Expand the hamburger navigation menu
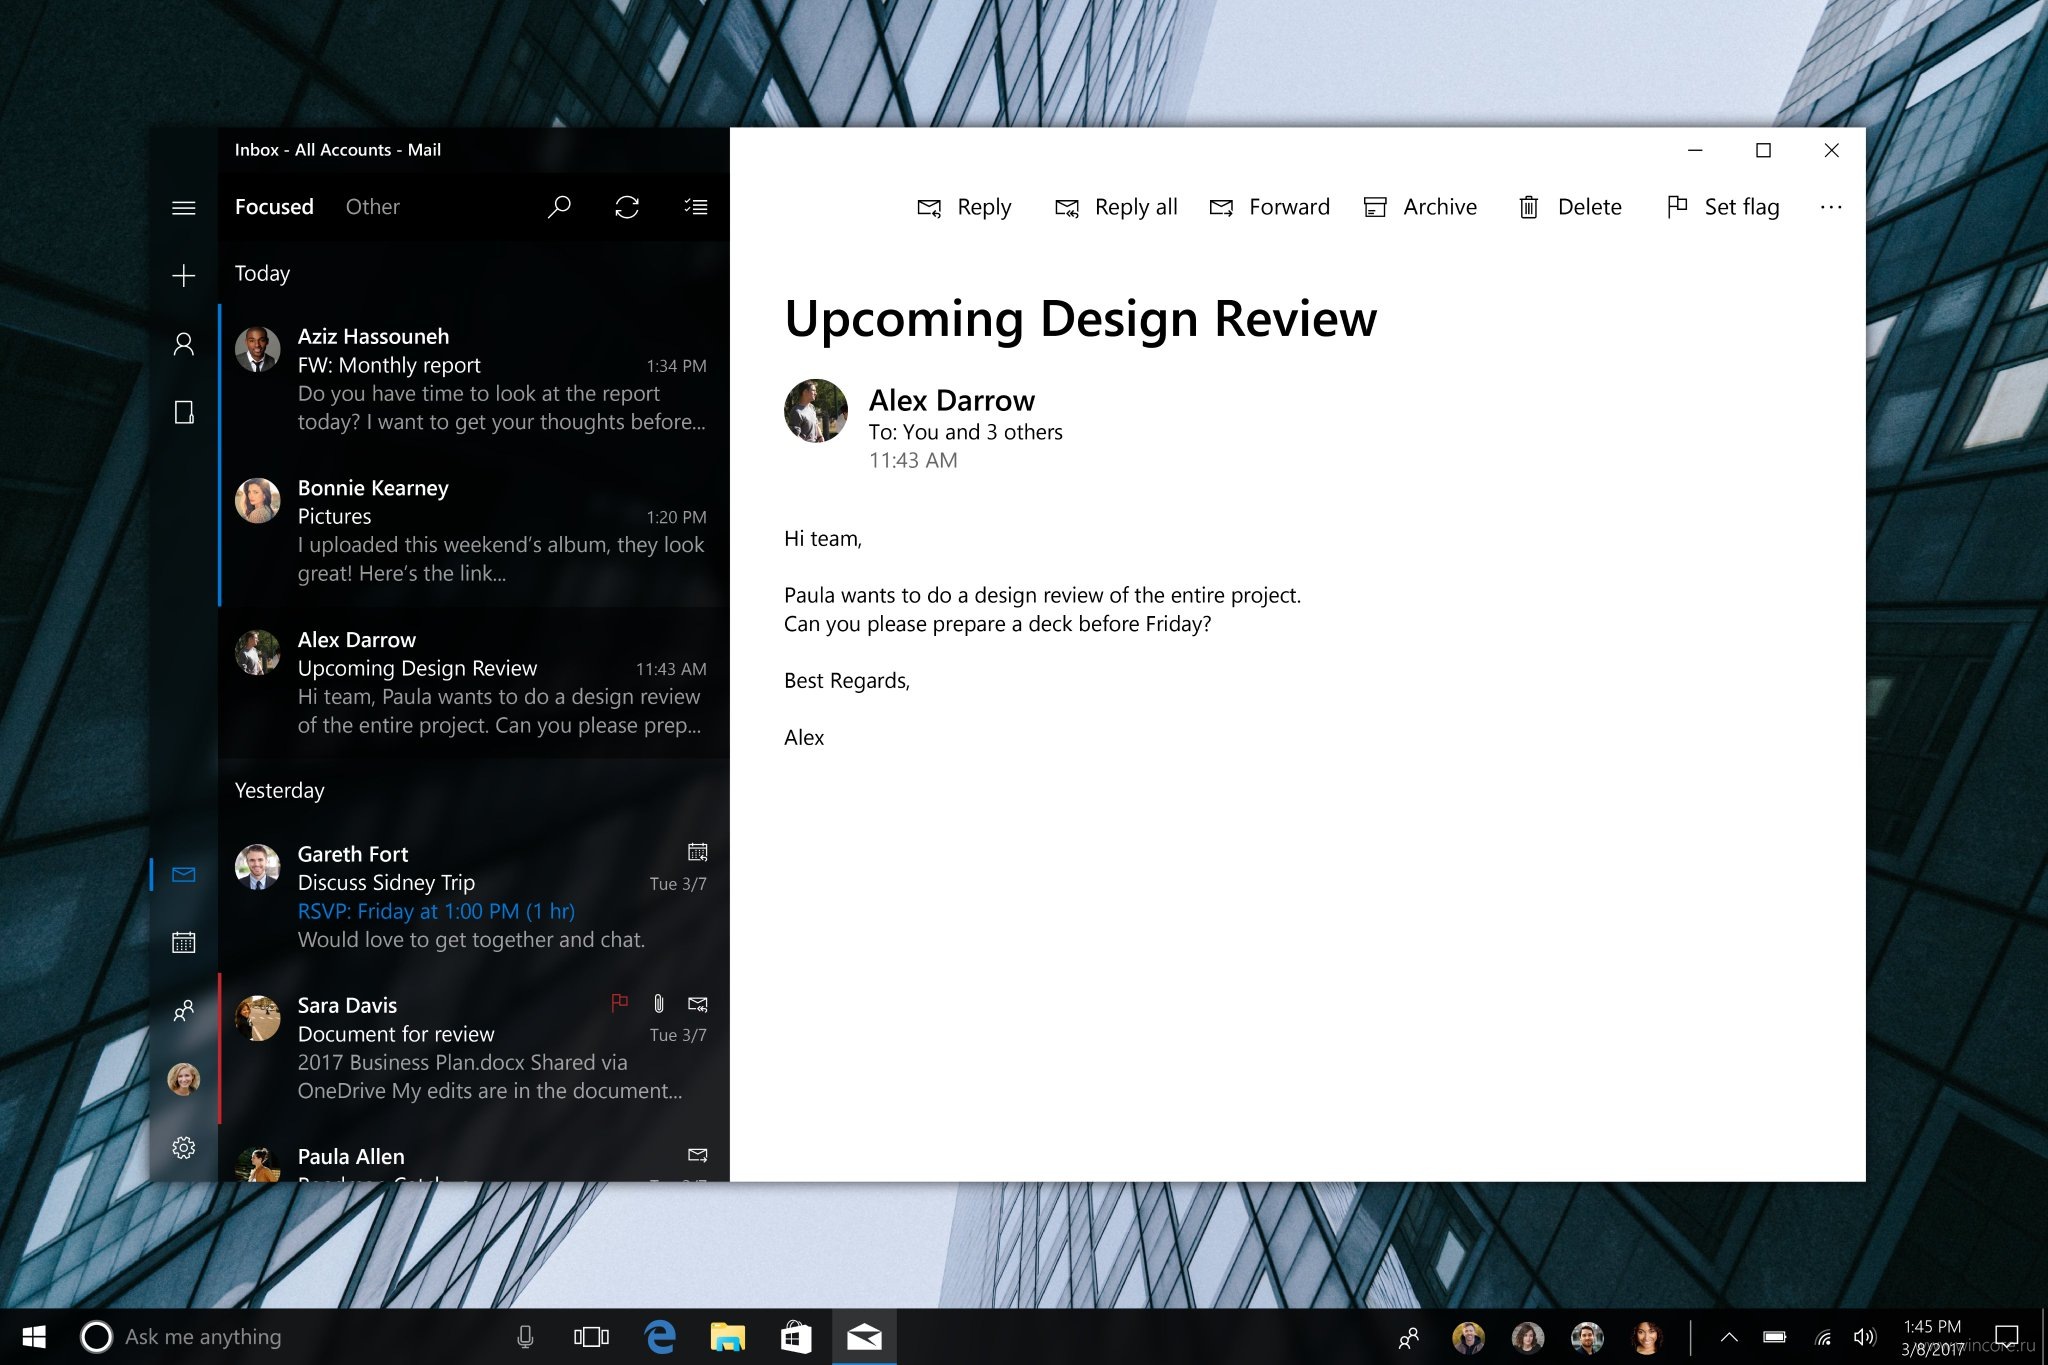Image resolution: width=2048 pixels, height=1365 pixels. (184, 208)
